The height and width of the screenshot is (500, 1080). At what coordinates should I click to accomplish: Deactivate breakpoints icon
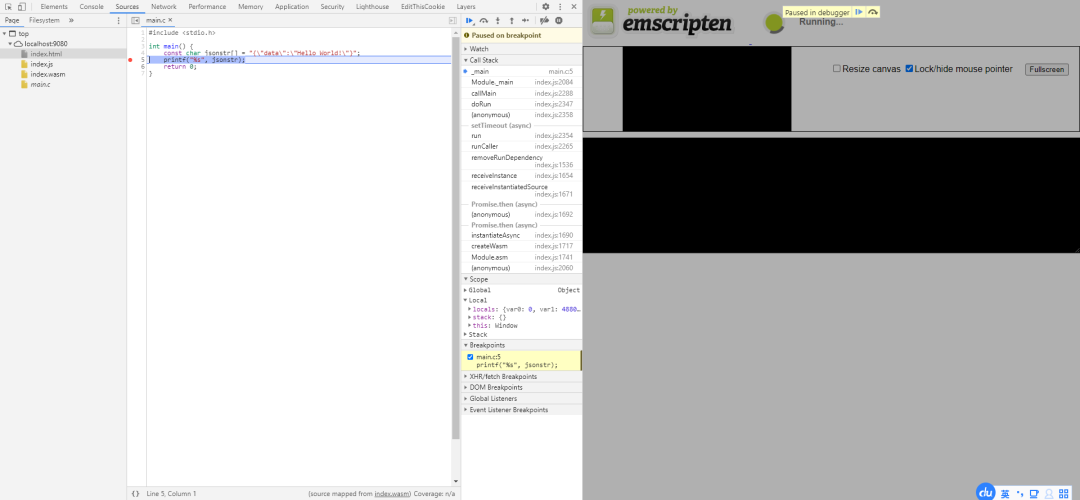click(x=545, y=21)
